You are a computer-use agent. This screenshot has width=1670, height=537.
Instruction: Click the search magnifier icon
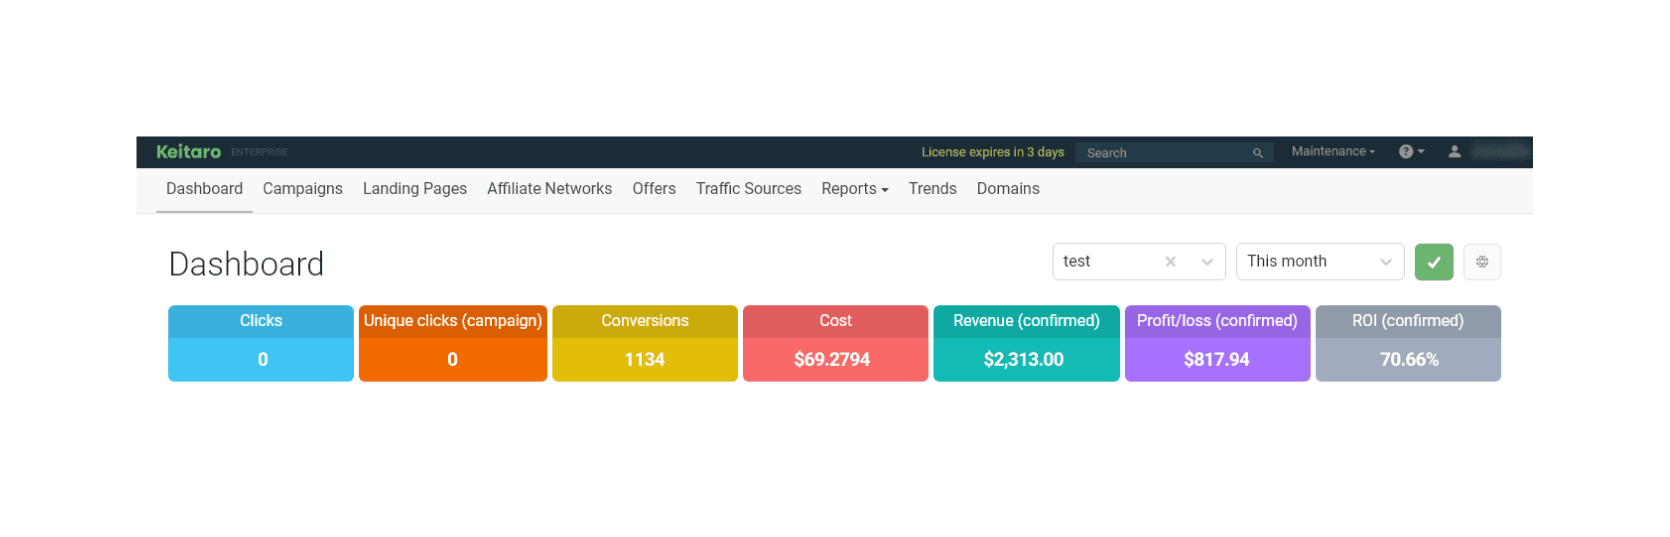pyautogui.click(x=1257, y=153)
